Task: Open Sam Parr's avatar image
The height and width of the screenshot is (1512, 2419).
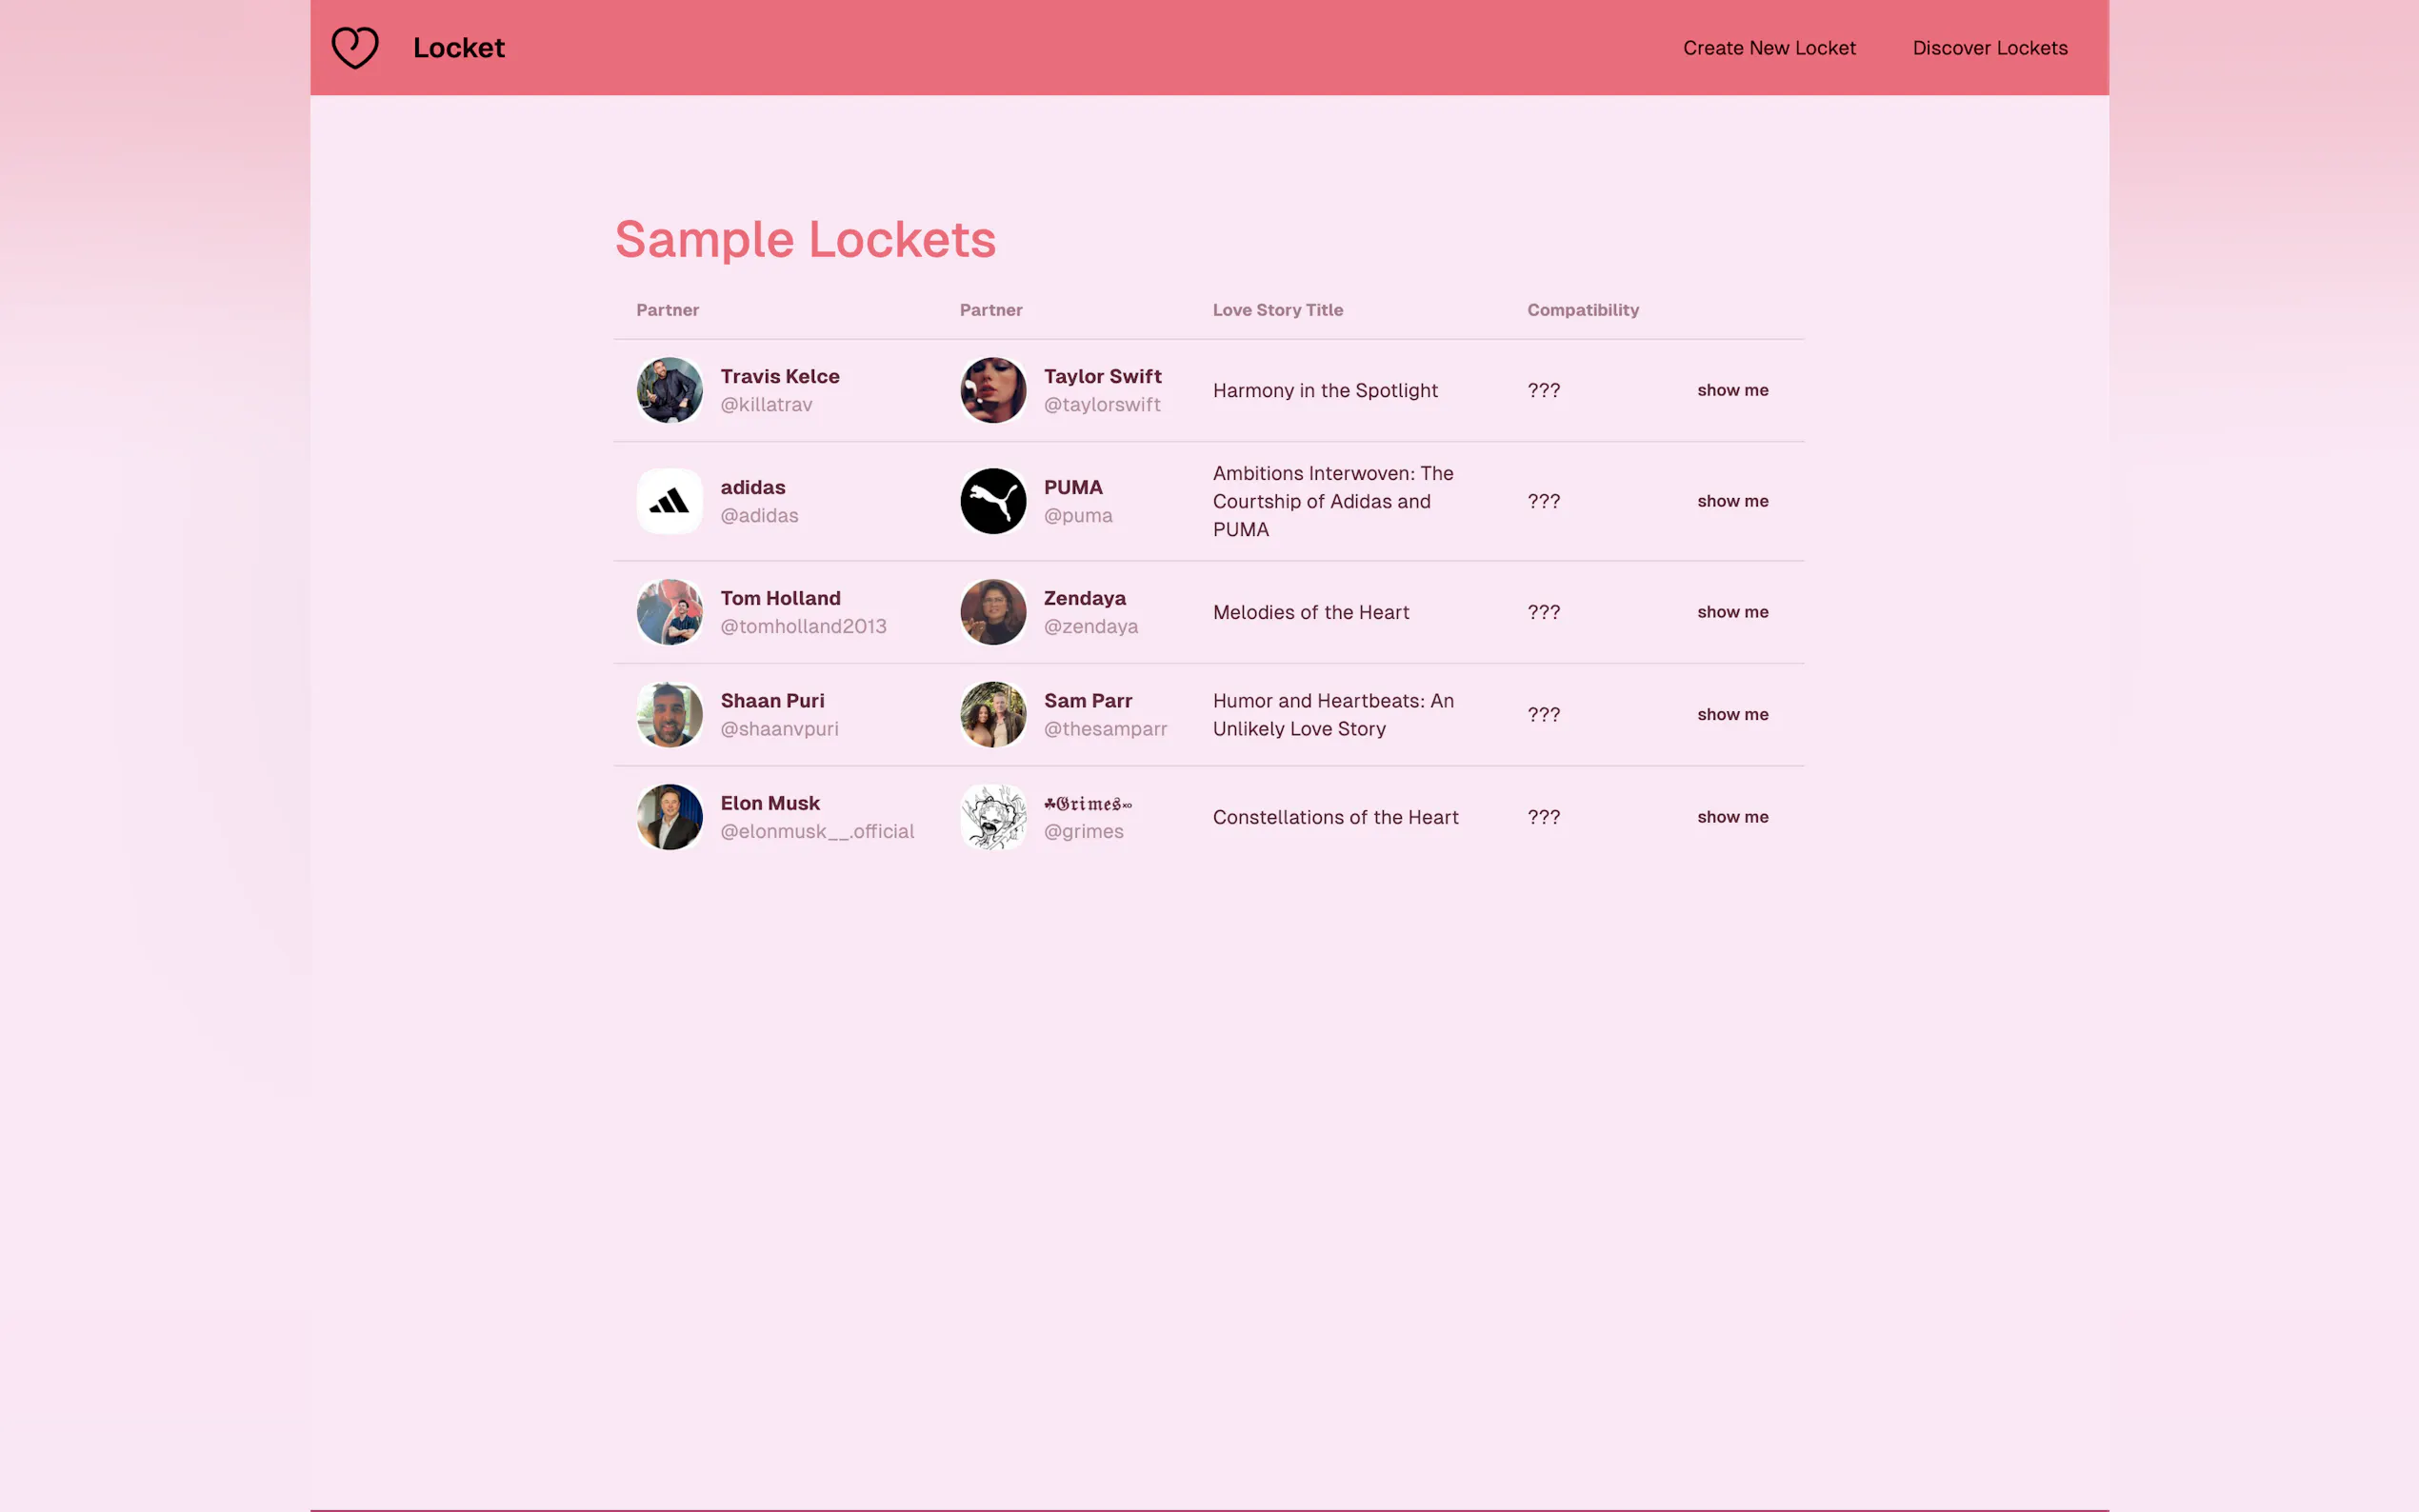Action: click(x=992, y=714)
